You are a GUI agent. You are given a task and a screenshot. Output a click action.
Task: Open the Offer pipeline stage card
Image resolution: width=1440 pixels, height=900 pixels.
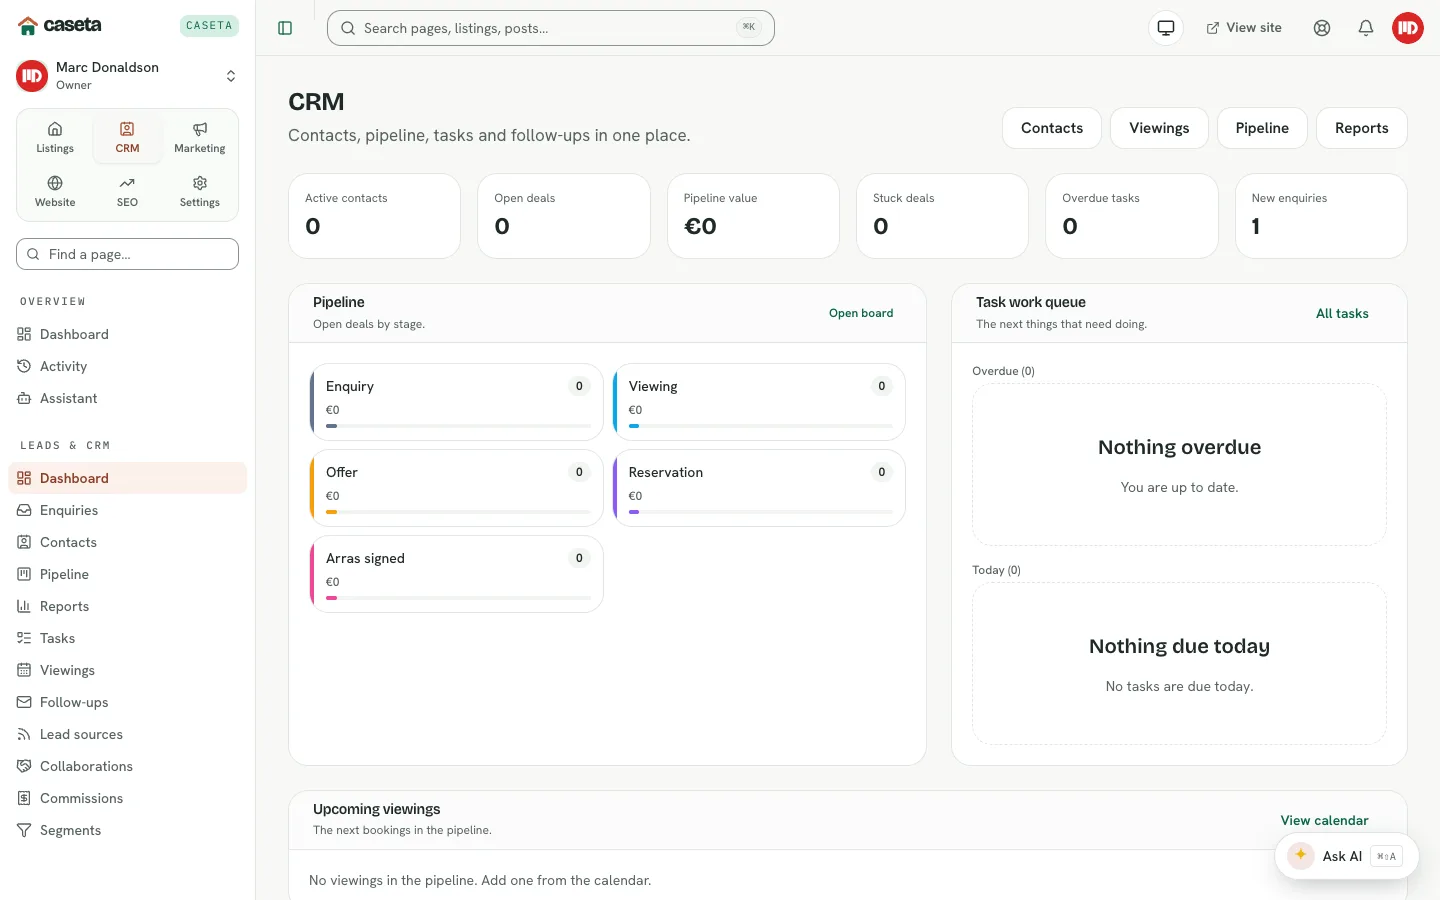pos(457,488)
